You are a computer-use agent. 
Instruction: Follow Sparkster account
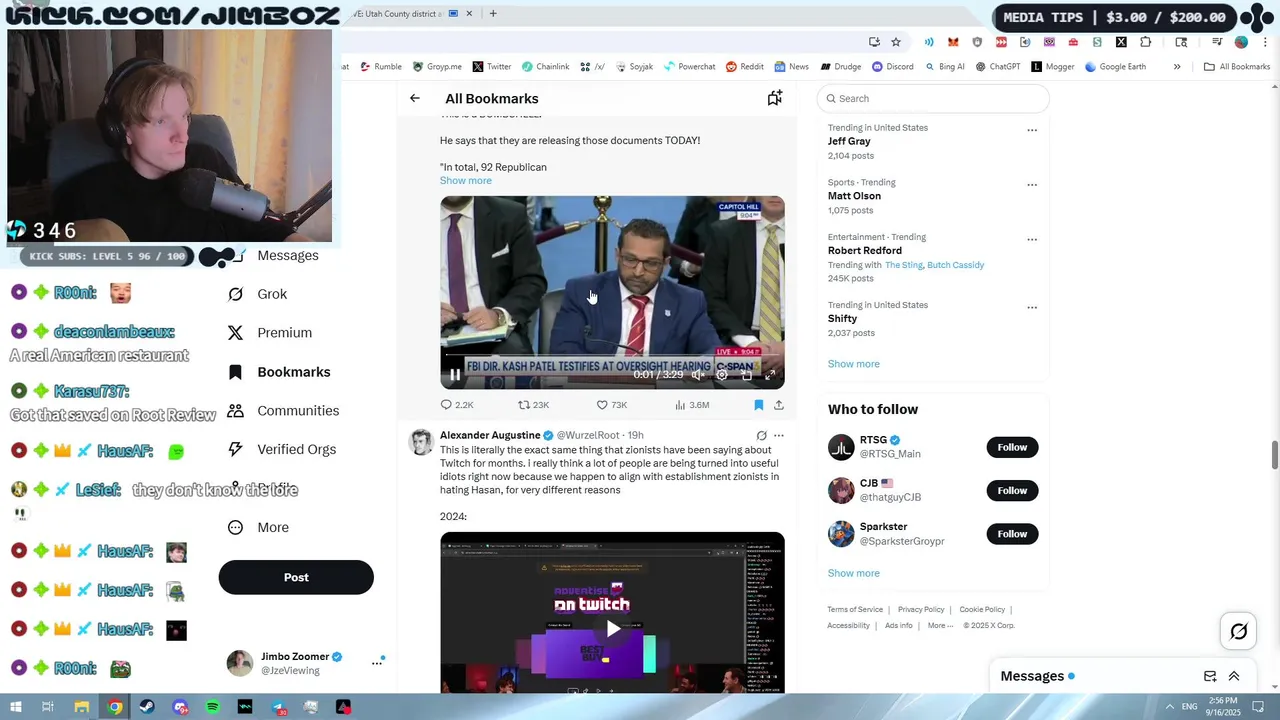tap(1012, 534)
